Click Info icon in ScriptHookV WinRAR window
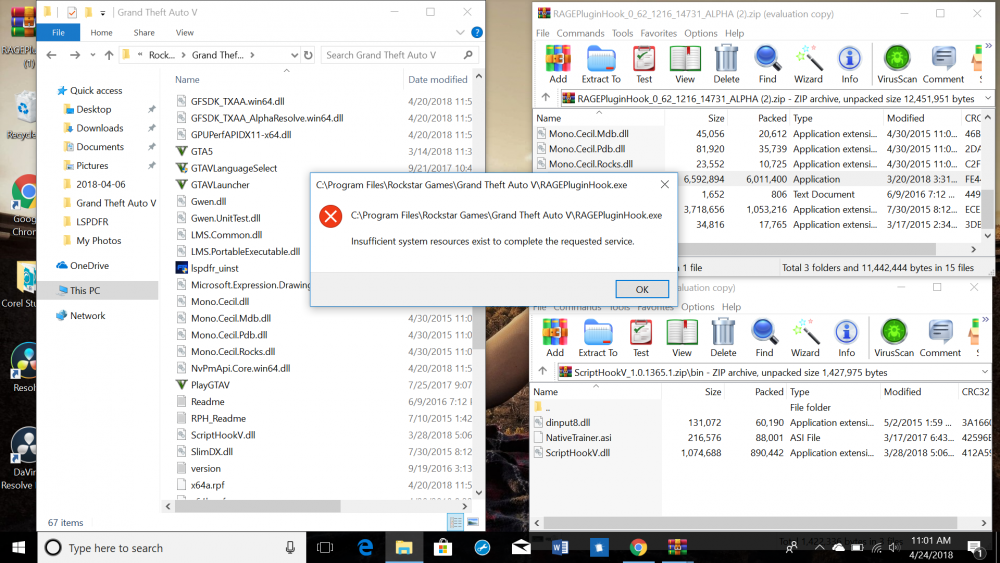Screen dimensions: 1000x563 [x=846, y=338]
